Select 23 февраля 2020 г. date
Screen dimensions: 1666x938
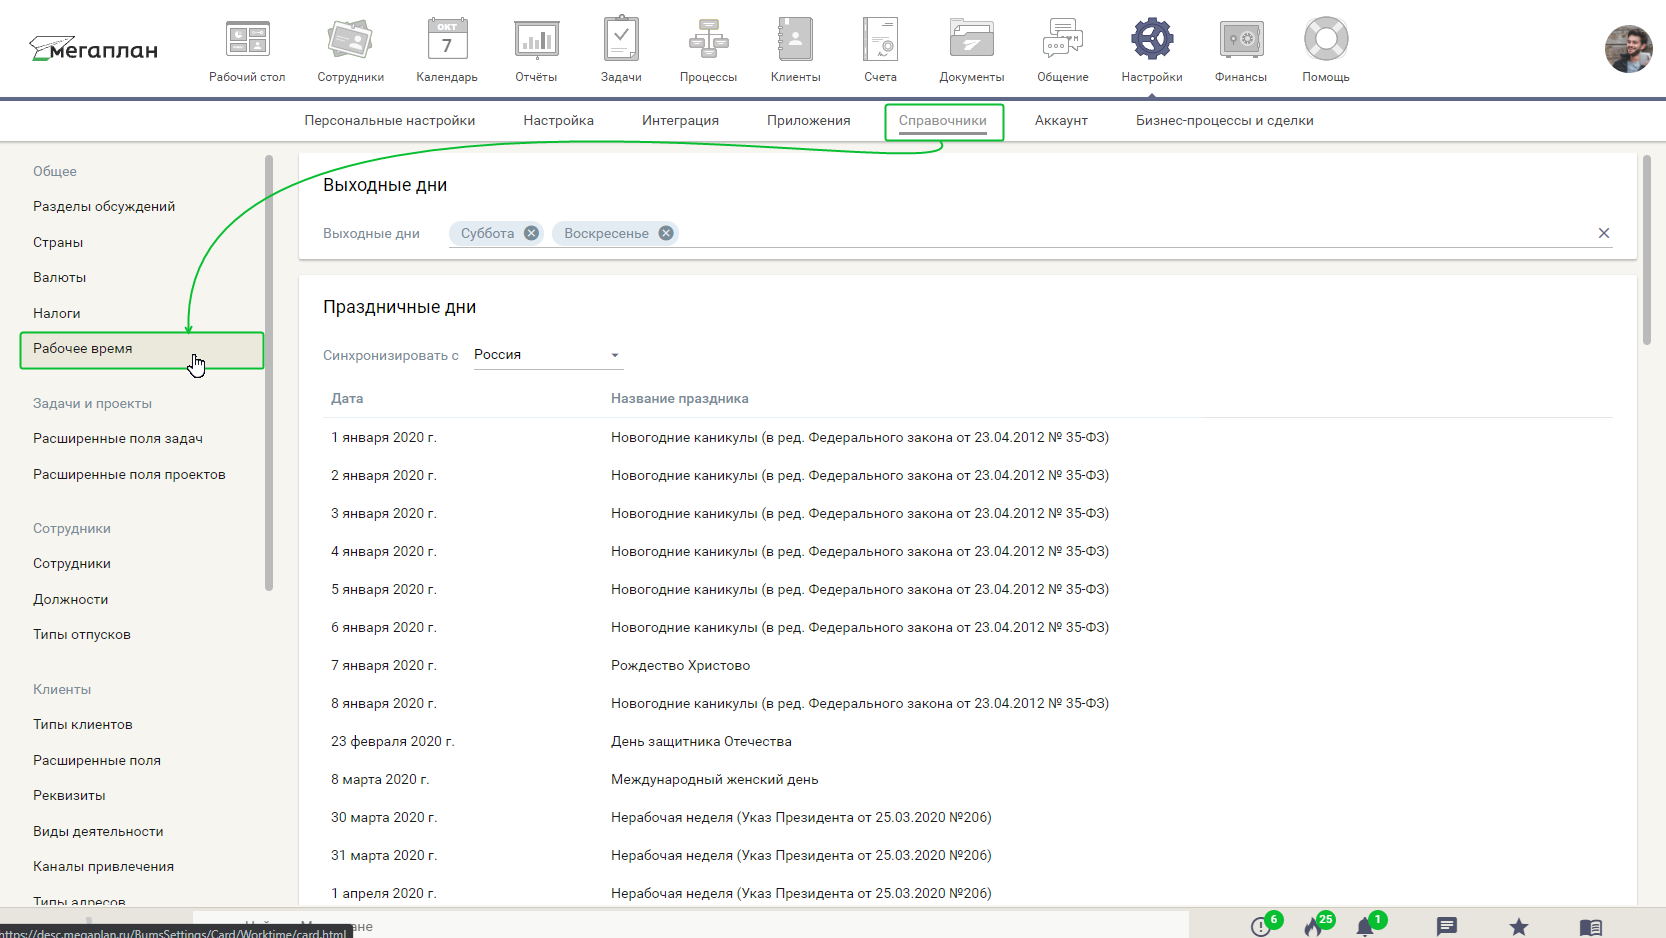click(392, 742)
